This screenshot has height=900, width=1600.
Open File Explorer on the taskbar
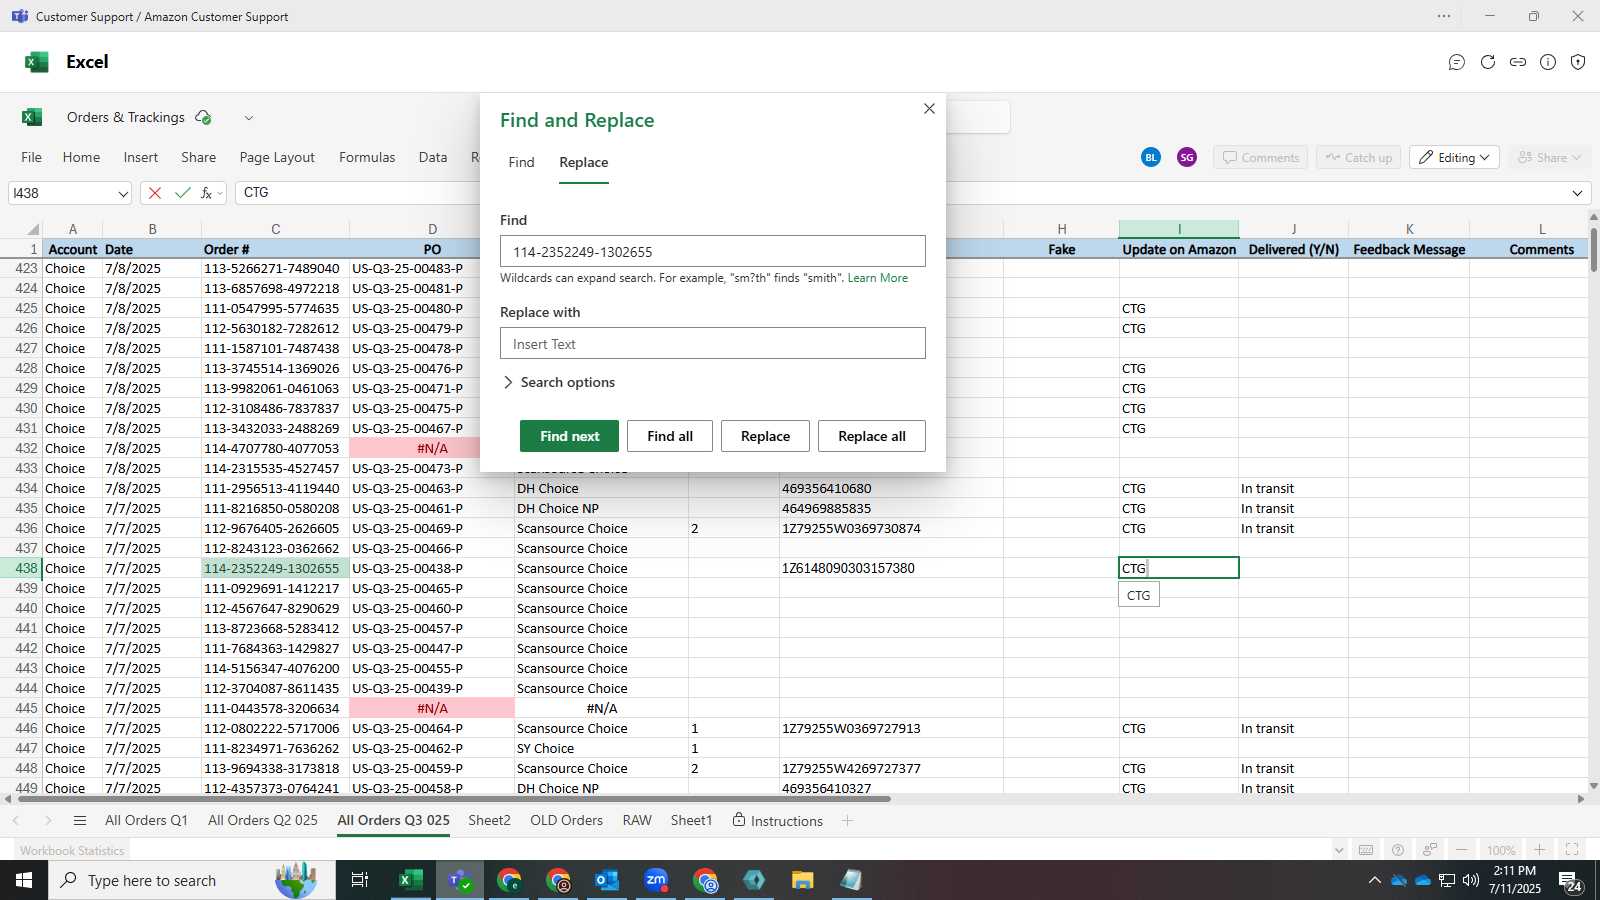coord(803,880)
